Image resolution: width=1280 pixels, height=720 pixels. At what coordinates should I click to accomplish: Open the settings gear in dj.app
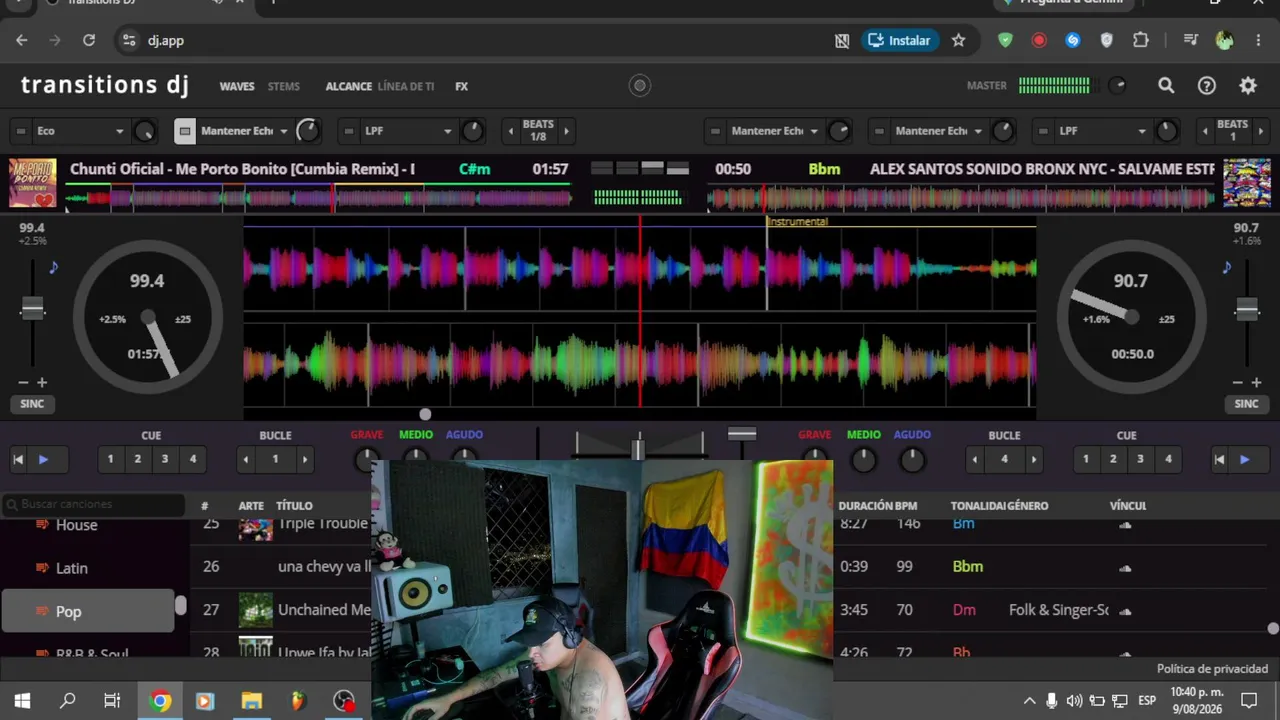coord(1248,86)
